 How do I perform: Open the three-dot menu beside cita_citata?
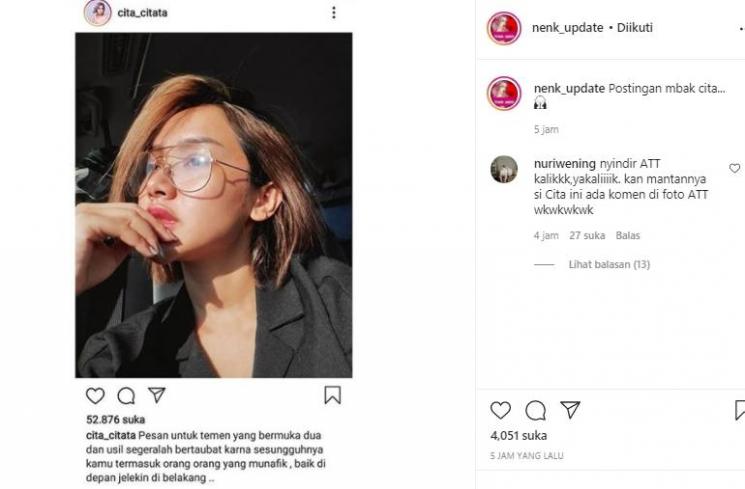(x=334, y=12)
